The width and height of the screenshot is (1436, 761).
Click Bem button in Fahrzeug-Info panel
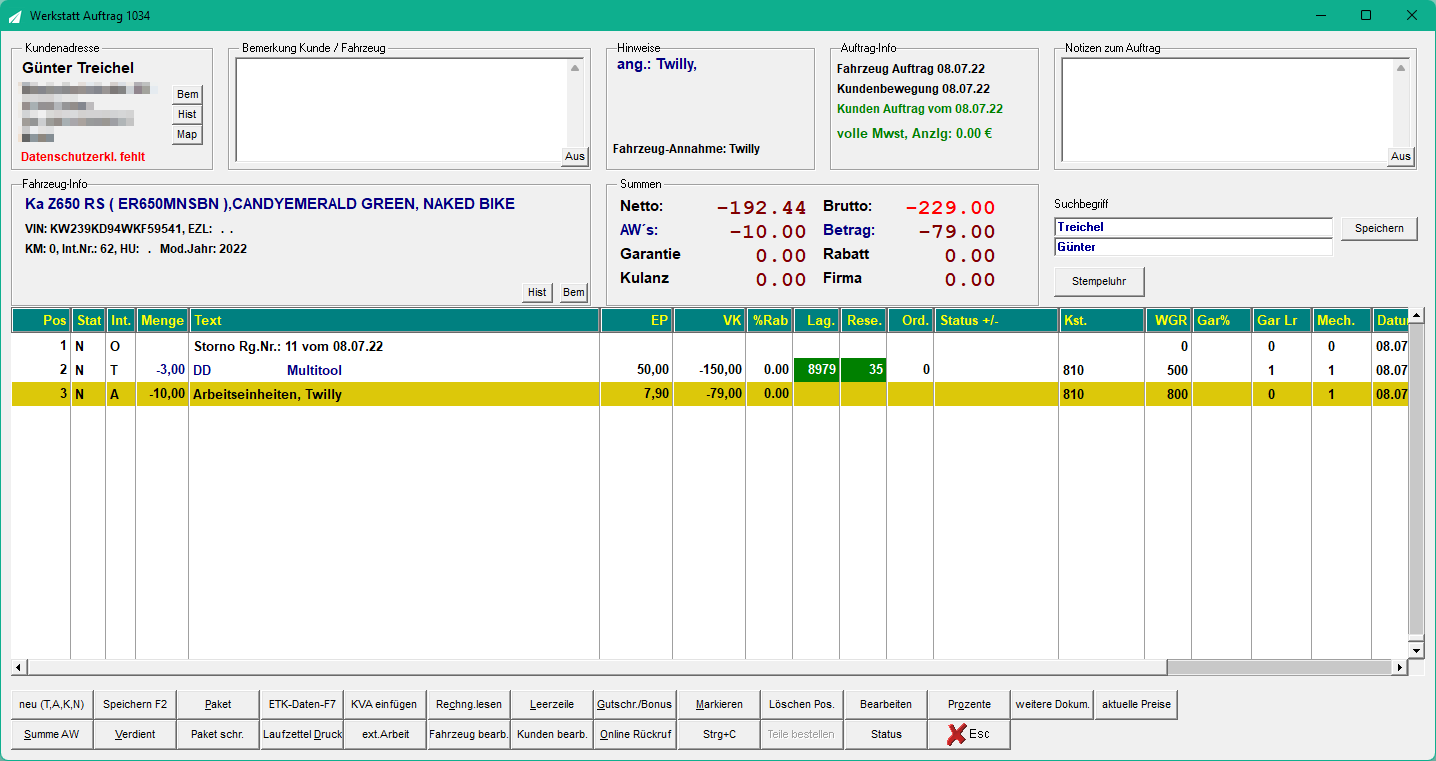pos(573,293)
